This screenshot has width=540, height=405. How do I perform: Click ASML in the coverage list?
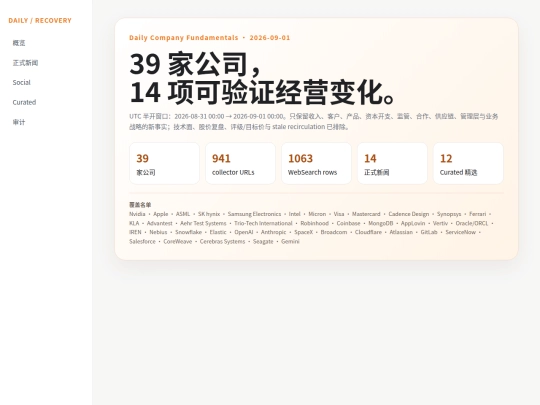tap(183, 214)
